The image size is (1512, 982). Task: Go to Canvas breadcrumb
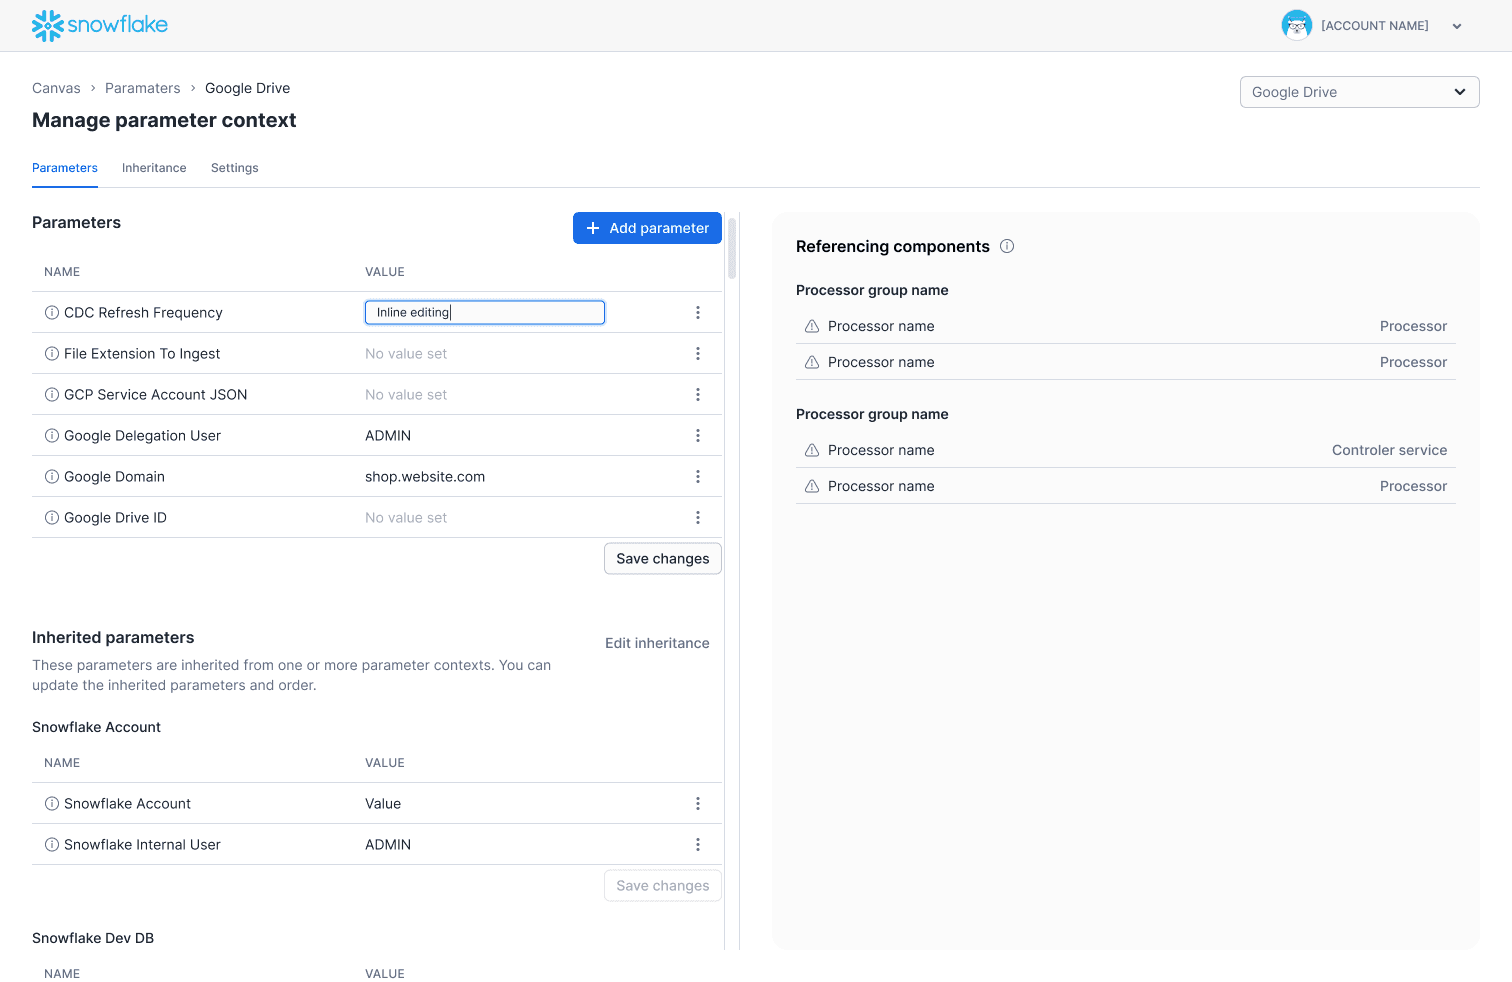(x=56, y=88)
